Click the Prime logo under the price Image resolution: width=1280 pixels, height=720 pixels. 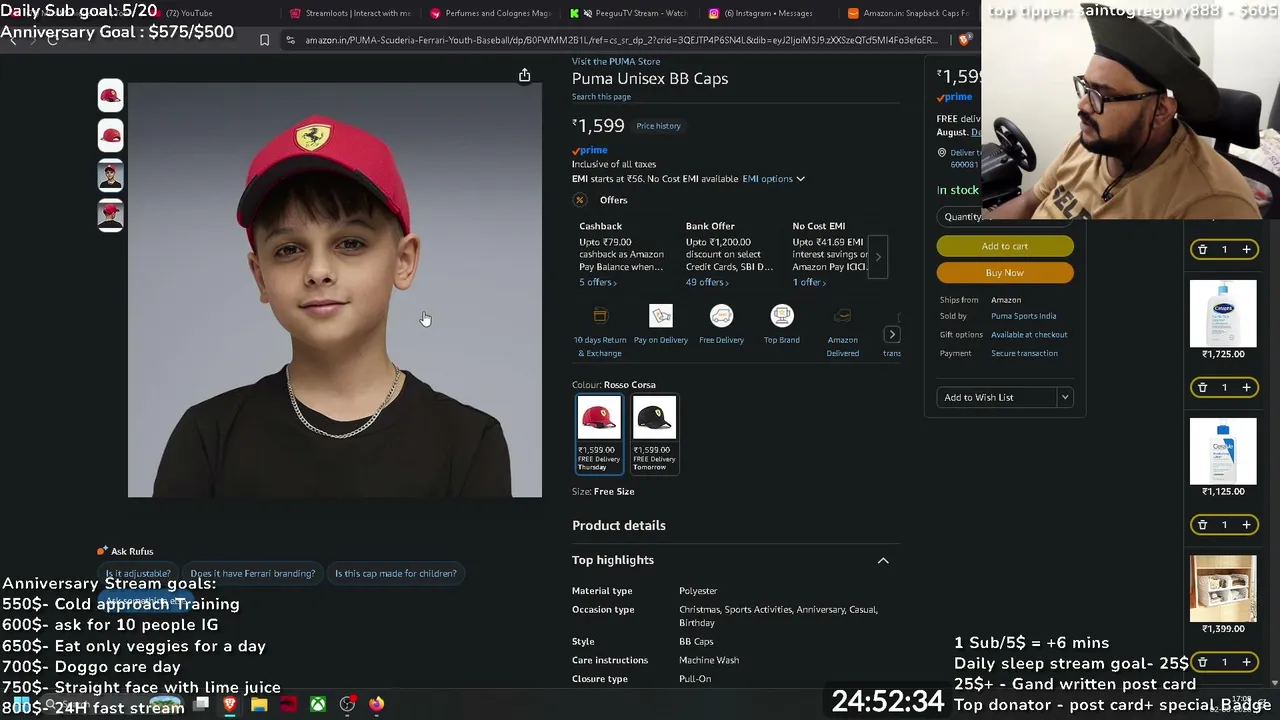pos(590,150)
